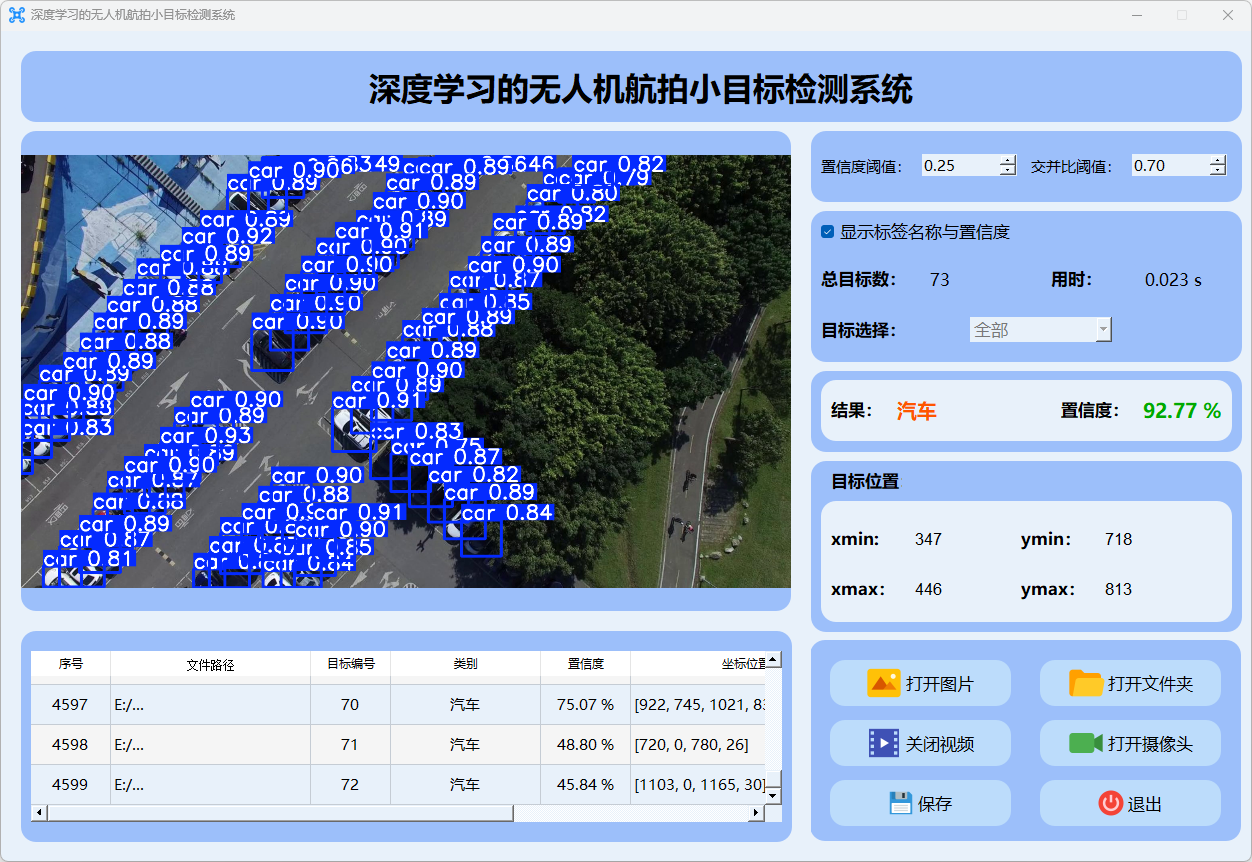Open the target selection dropdown
Screen dimensions: 1252x862
[x=1040, y=330]
